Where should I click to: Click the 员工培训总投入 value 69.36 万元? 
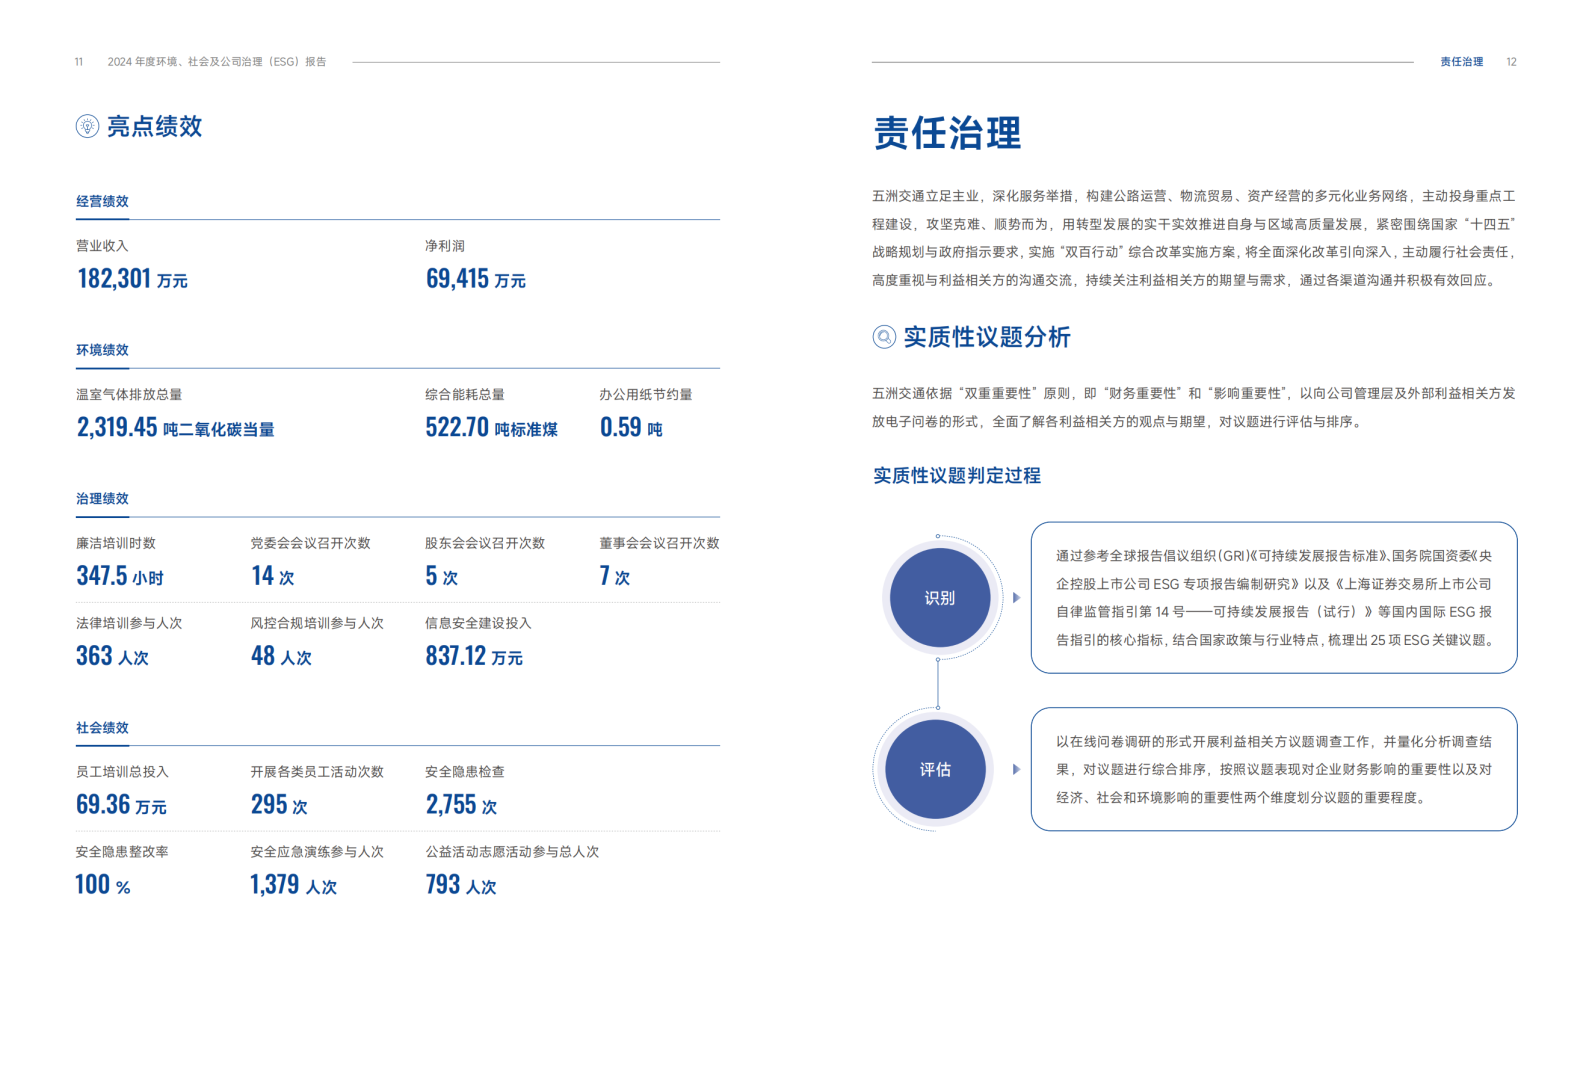point(121,805)
